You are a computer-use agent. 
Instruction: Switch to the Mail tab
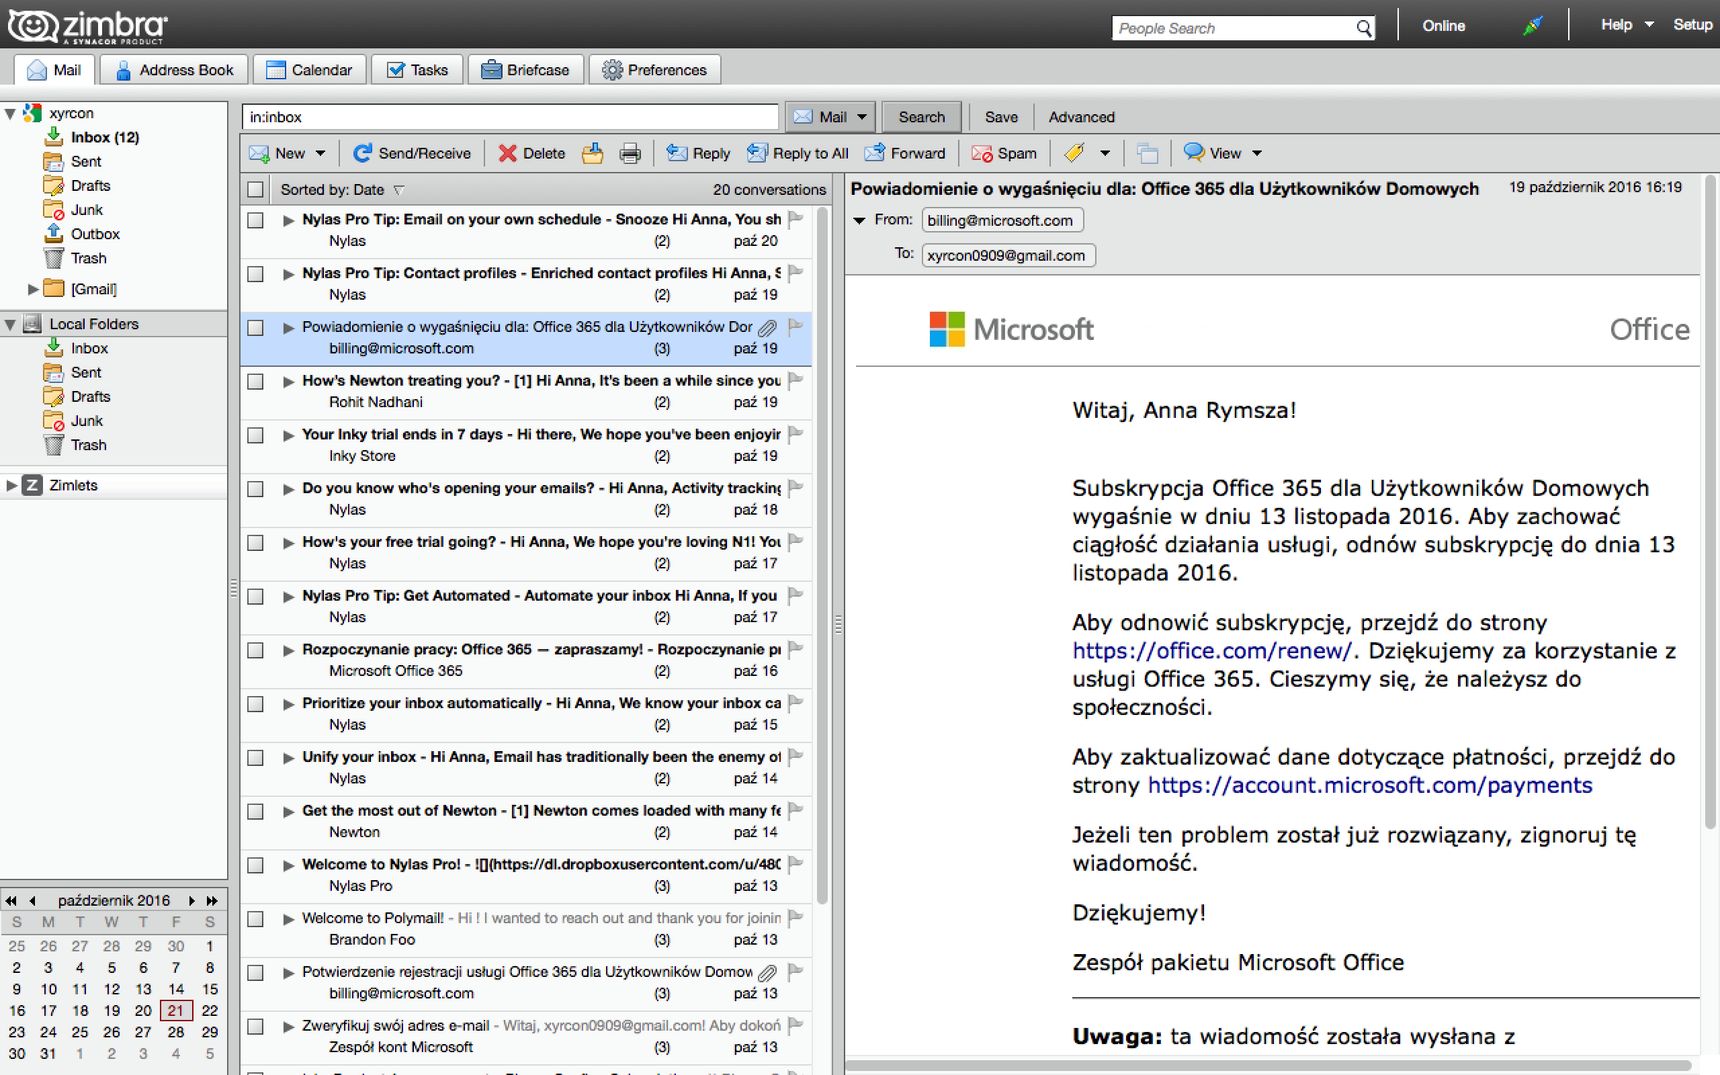coord(54,70)
